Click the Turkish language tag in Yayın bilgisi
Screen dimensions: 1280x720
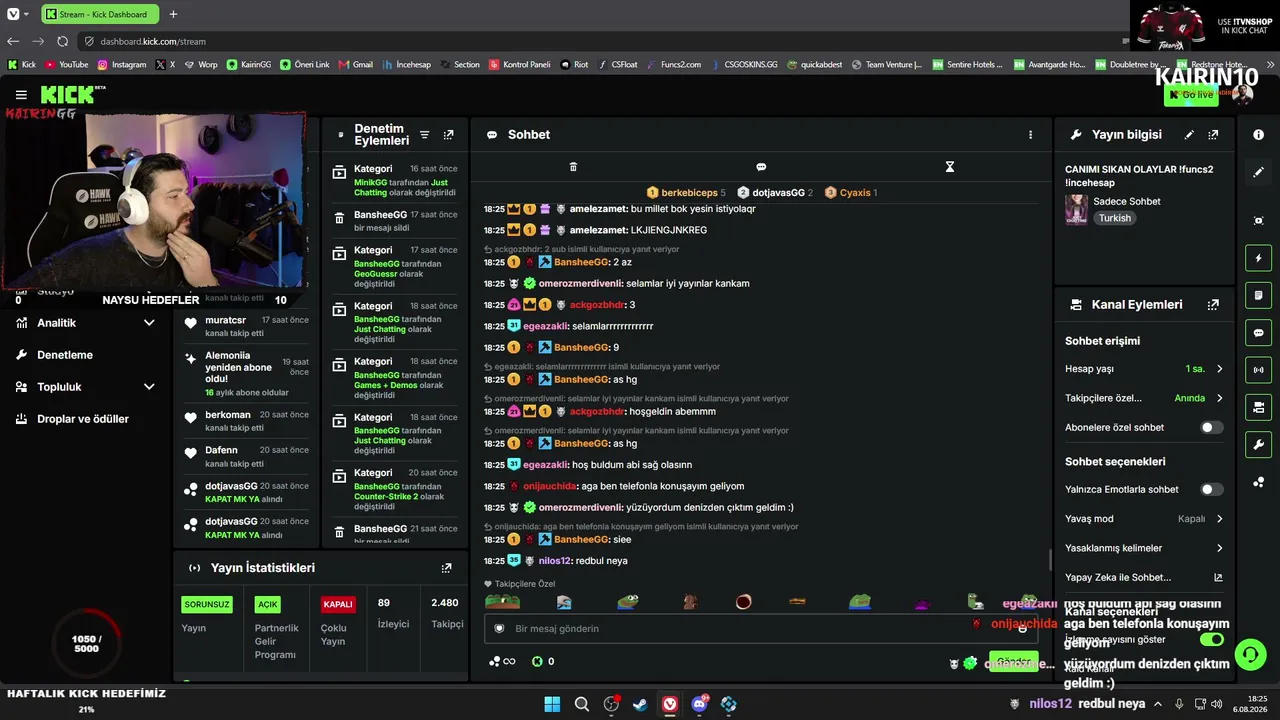(x=1114, y=218)
